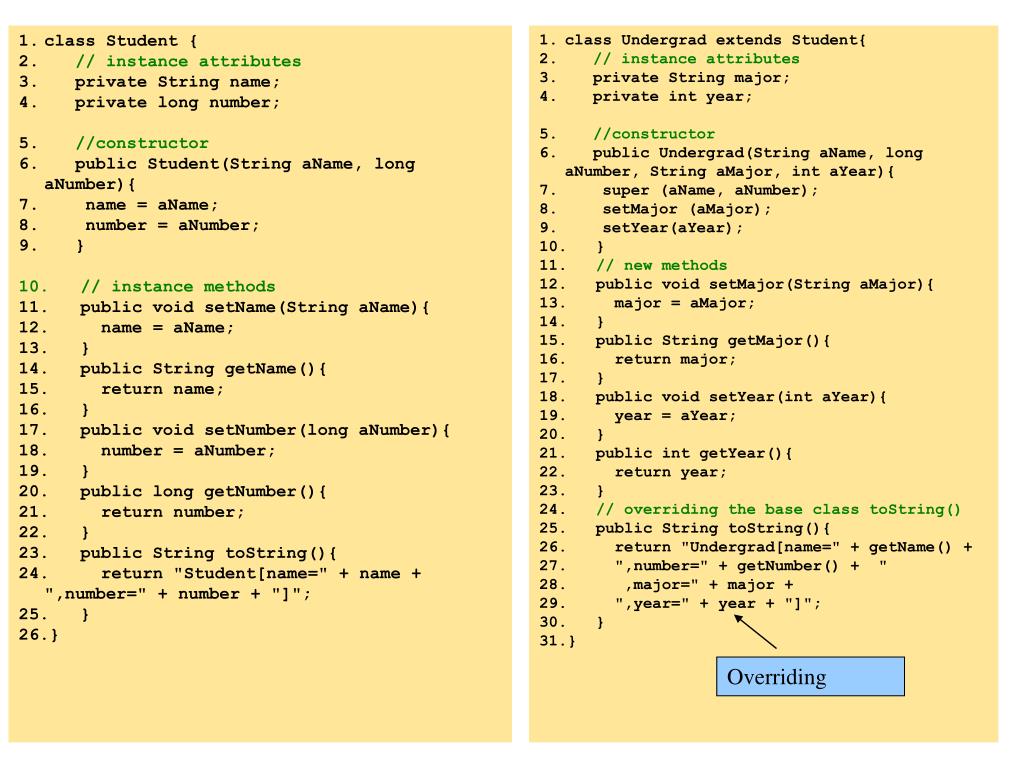
Task: Click '",year=" + year + "]";' line 29
Action: pos(718,603)
